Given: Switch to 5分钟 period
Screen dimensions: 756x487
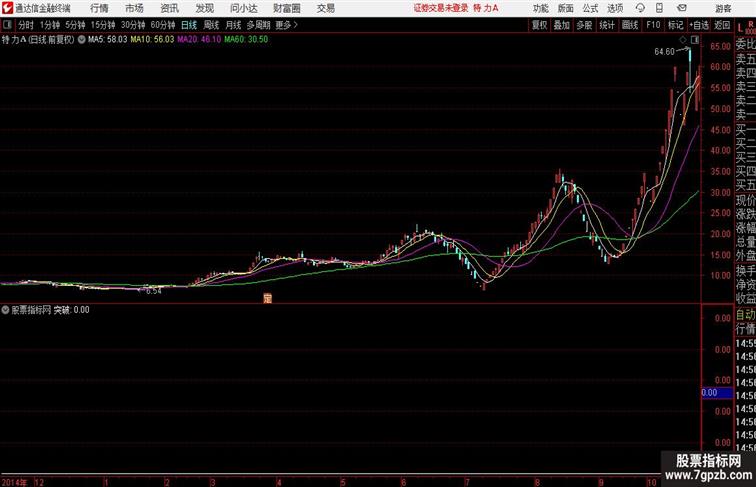Looking at the screenshot, I should (x=75, y=25).
